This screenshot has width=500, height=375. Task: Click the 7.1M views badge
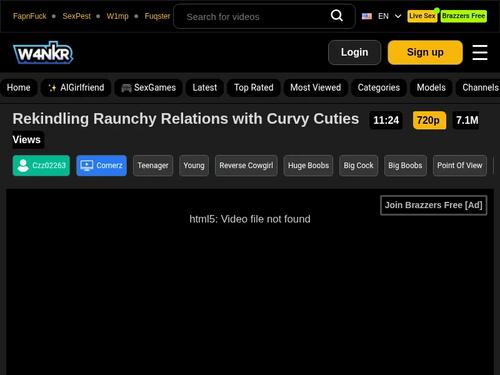point(467,120)
